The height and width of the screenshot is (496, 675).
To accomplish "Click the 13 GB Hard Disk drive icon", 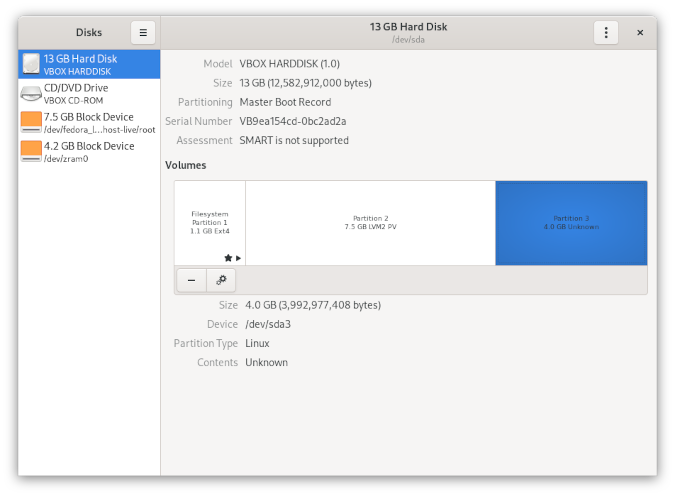I will 31,65.
